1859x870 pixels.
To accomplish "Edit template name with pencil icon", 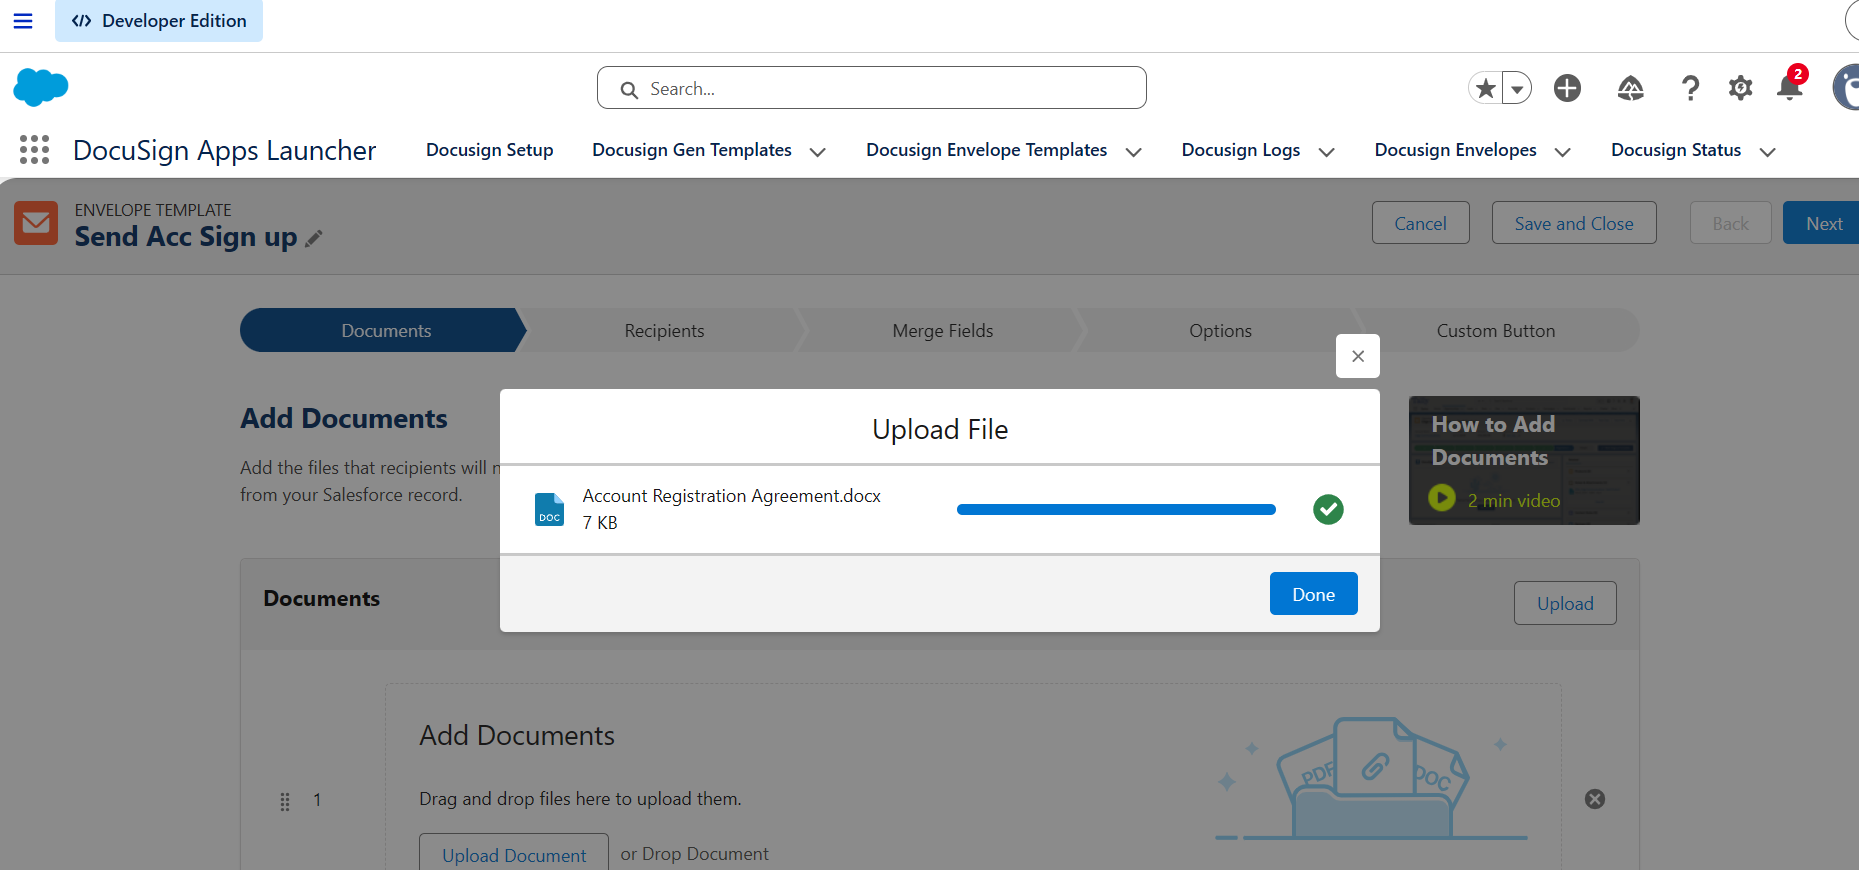I will (x=314, y=238).
